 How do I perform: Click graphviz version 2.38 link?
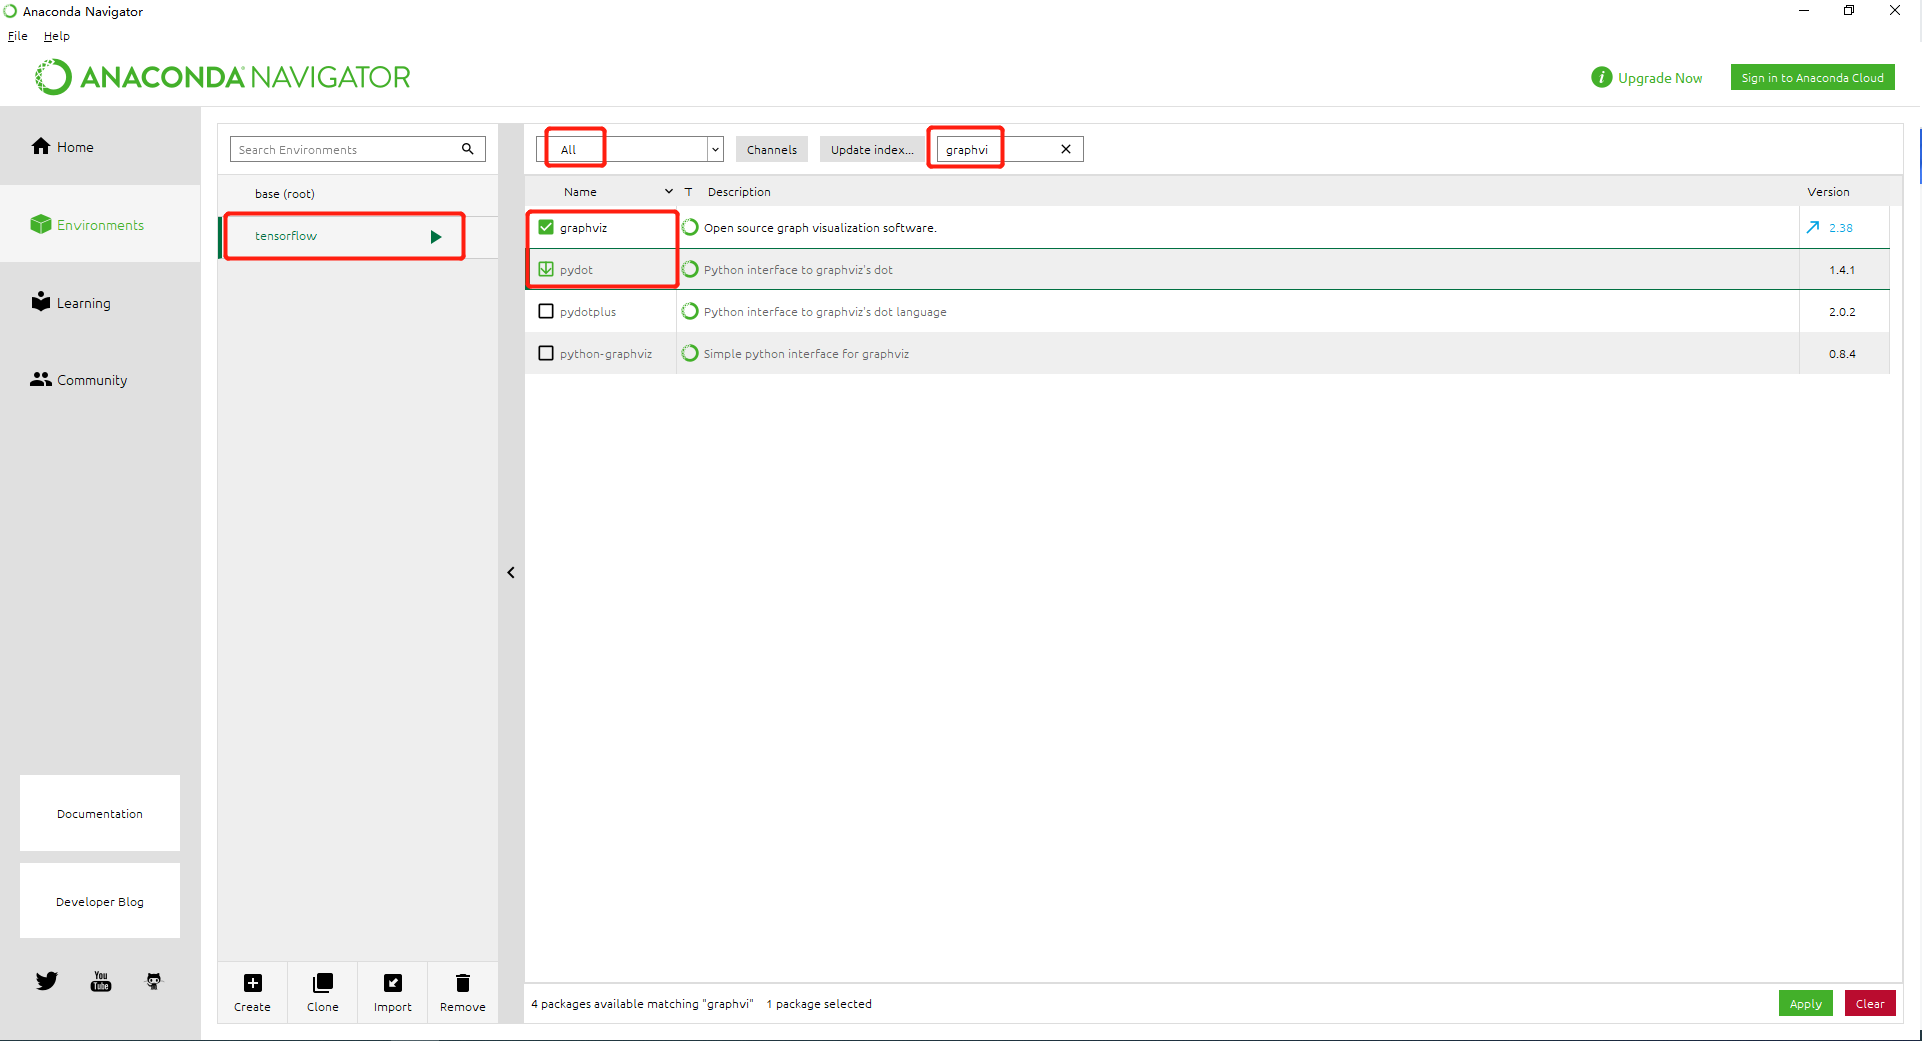(x=1841, y=228)
